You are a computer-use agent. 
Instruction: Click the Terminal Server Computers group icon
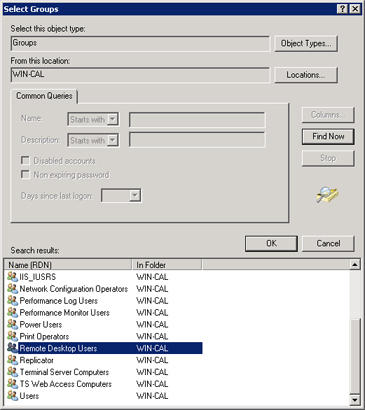[x=12, y=372]
